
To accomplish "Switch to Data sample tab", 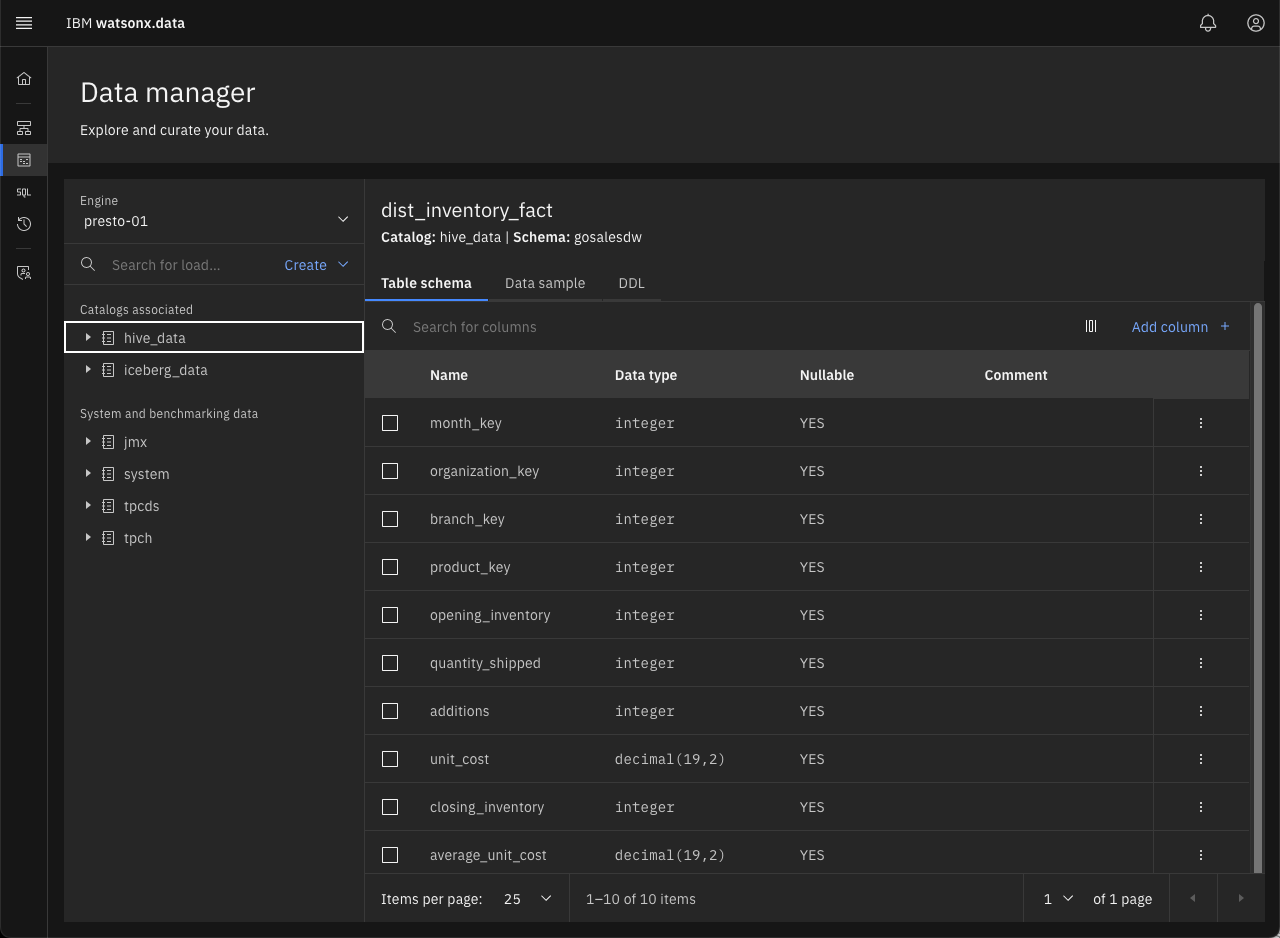I will pyautogui.click(x=545, y=283).
